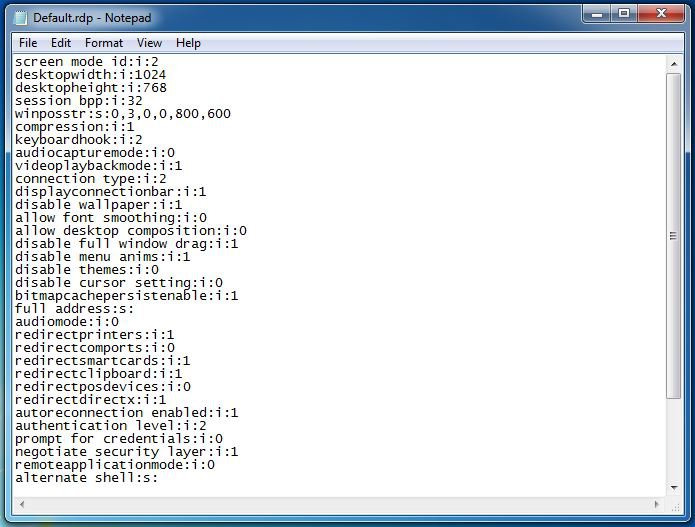Click the horizontal scrollbar right arrow
This screenshot has height=527, width=695.
click(657, 504)
